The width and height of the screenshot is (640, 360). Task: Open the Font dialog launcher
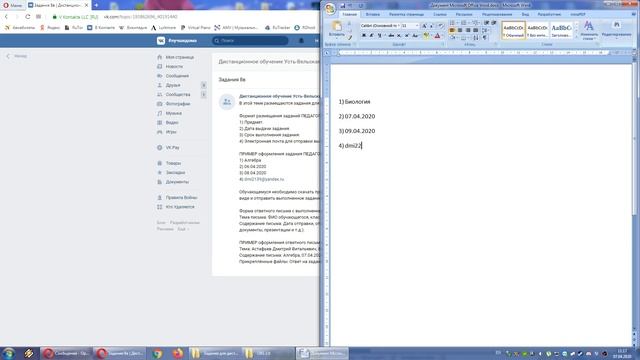tap(443, 44)
